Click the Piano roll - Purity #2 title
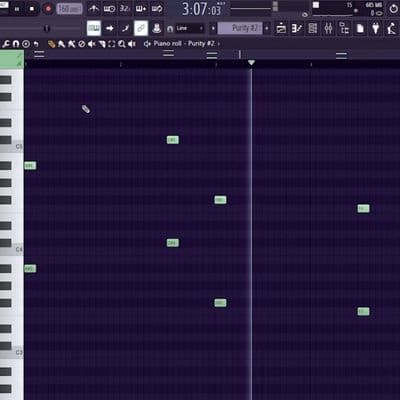The height and width of the screenshot is (400, 400). pos(184,44)
